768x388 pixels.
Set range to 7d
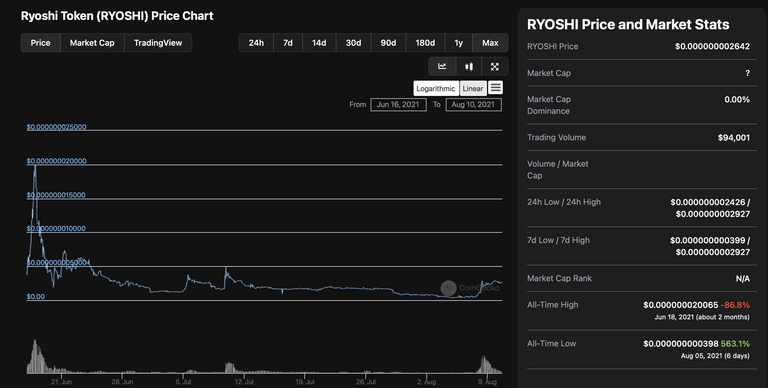[x=288, y=43]
